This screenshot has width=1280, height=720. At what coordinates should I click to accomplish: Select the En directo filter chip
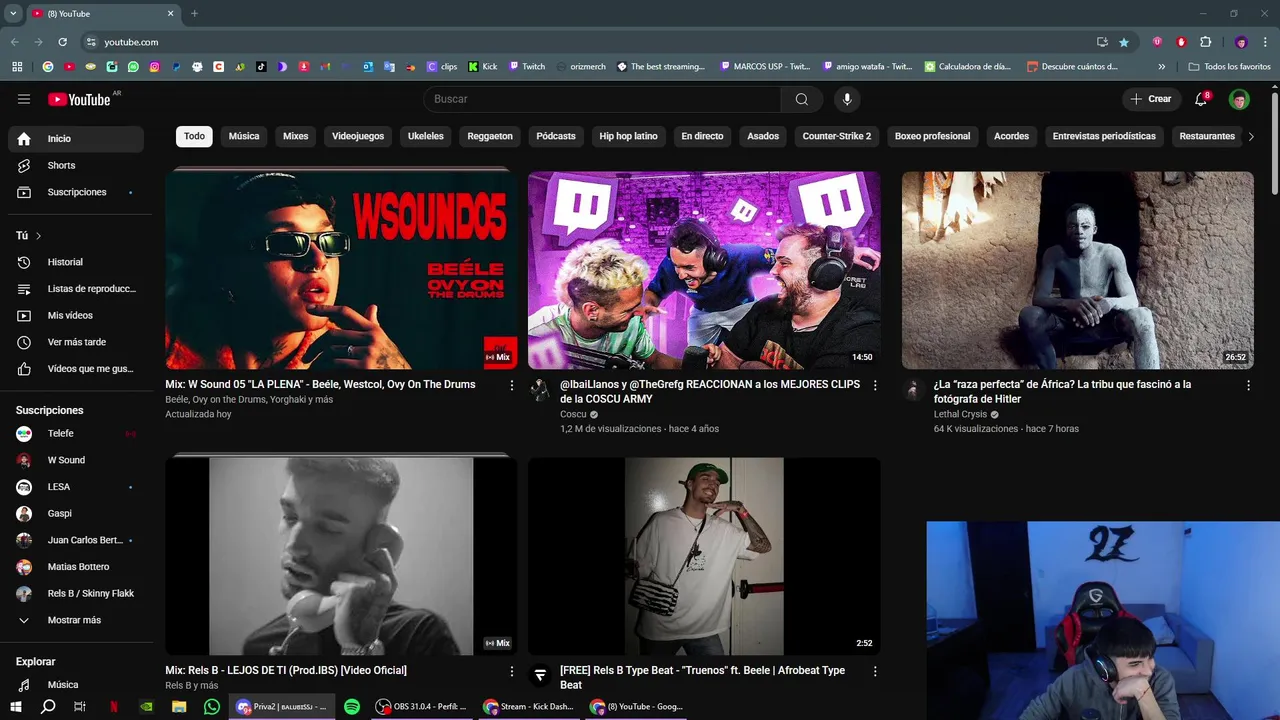pos(702,136)
